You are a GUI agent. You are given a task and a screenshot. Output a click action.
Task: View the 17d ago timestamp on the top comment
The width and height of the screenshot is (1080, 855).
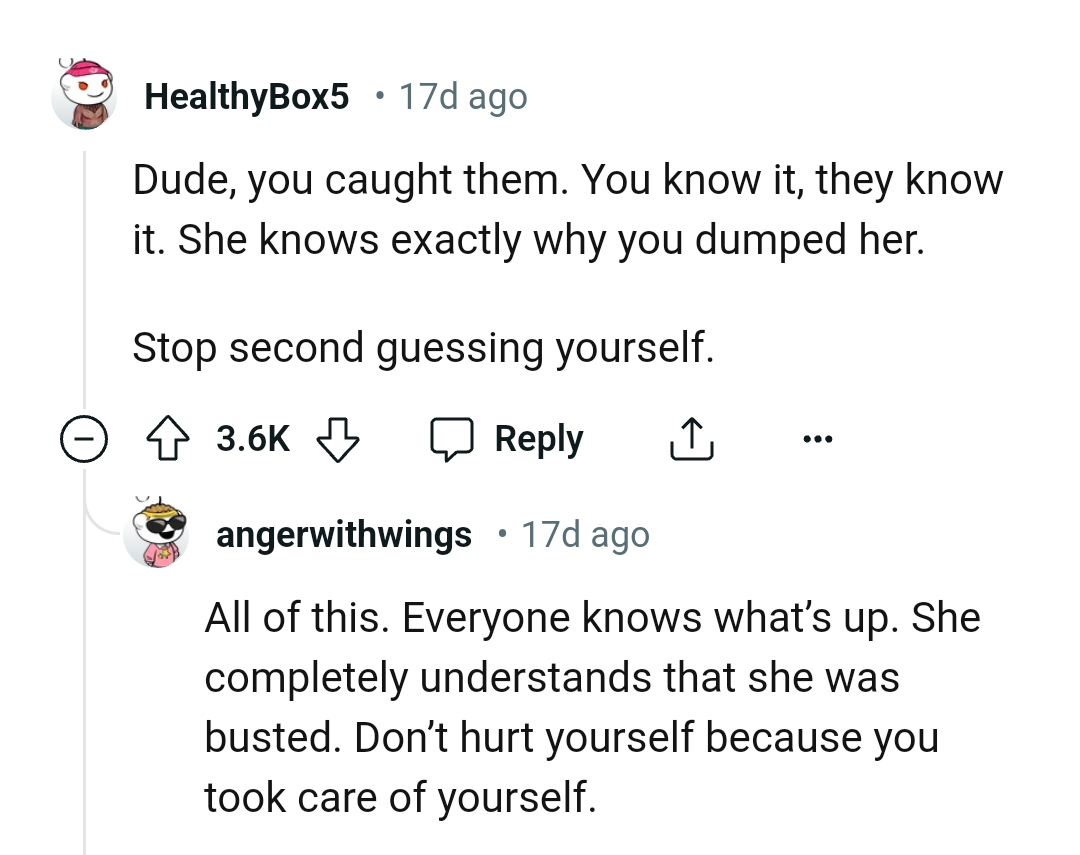tap(463, 96)
